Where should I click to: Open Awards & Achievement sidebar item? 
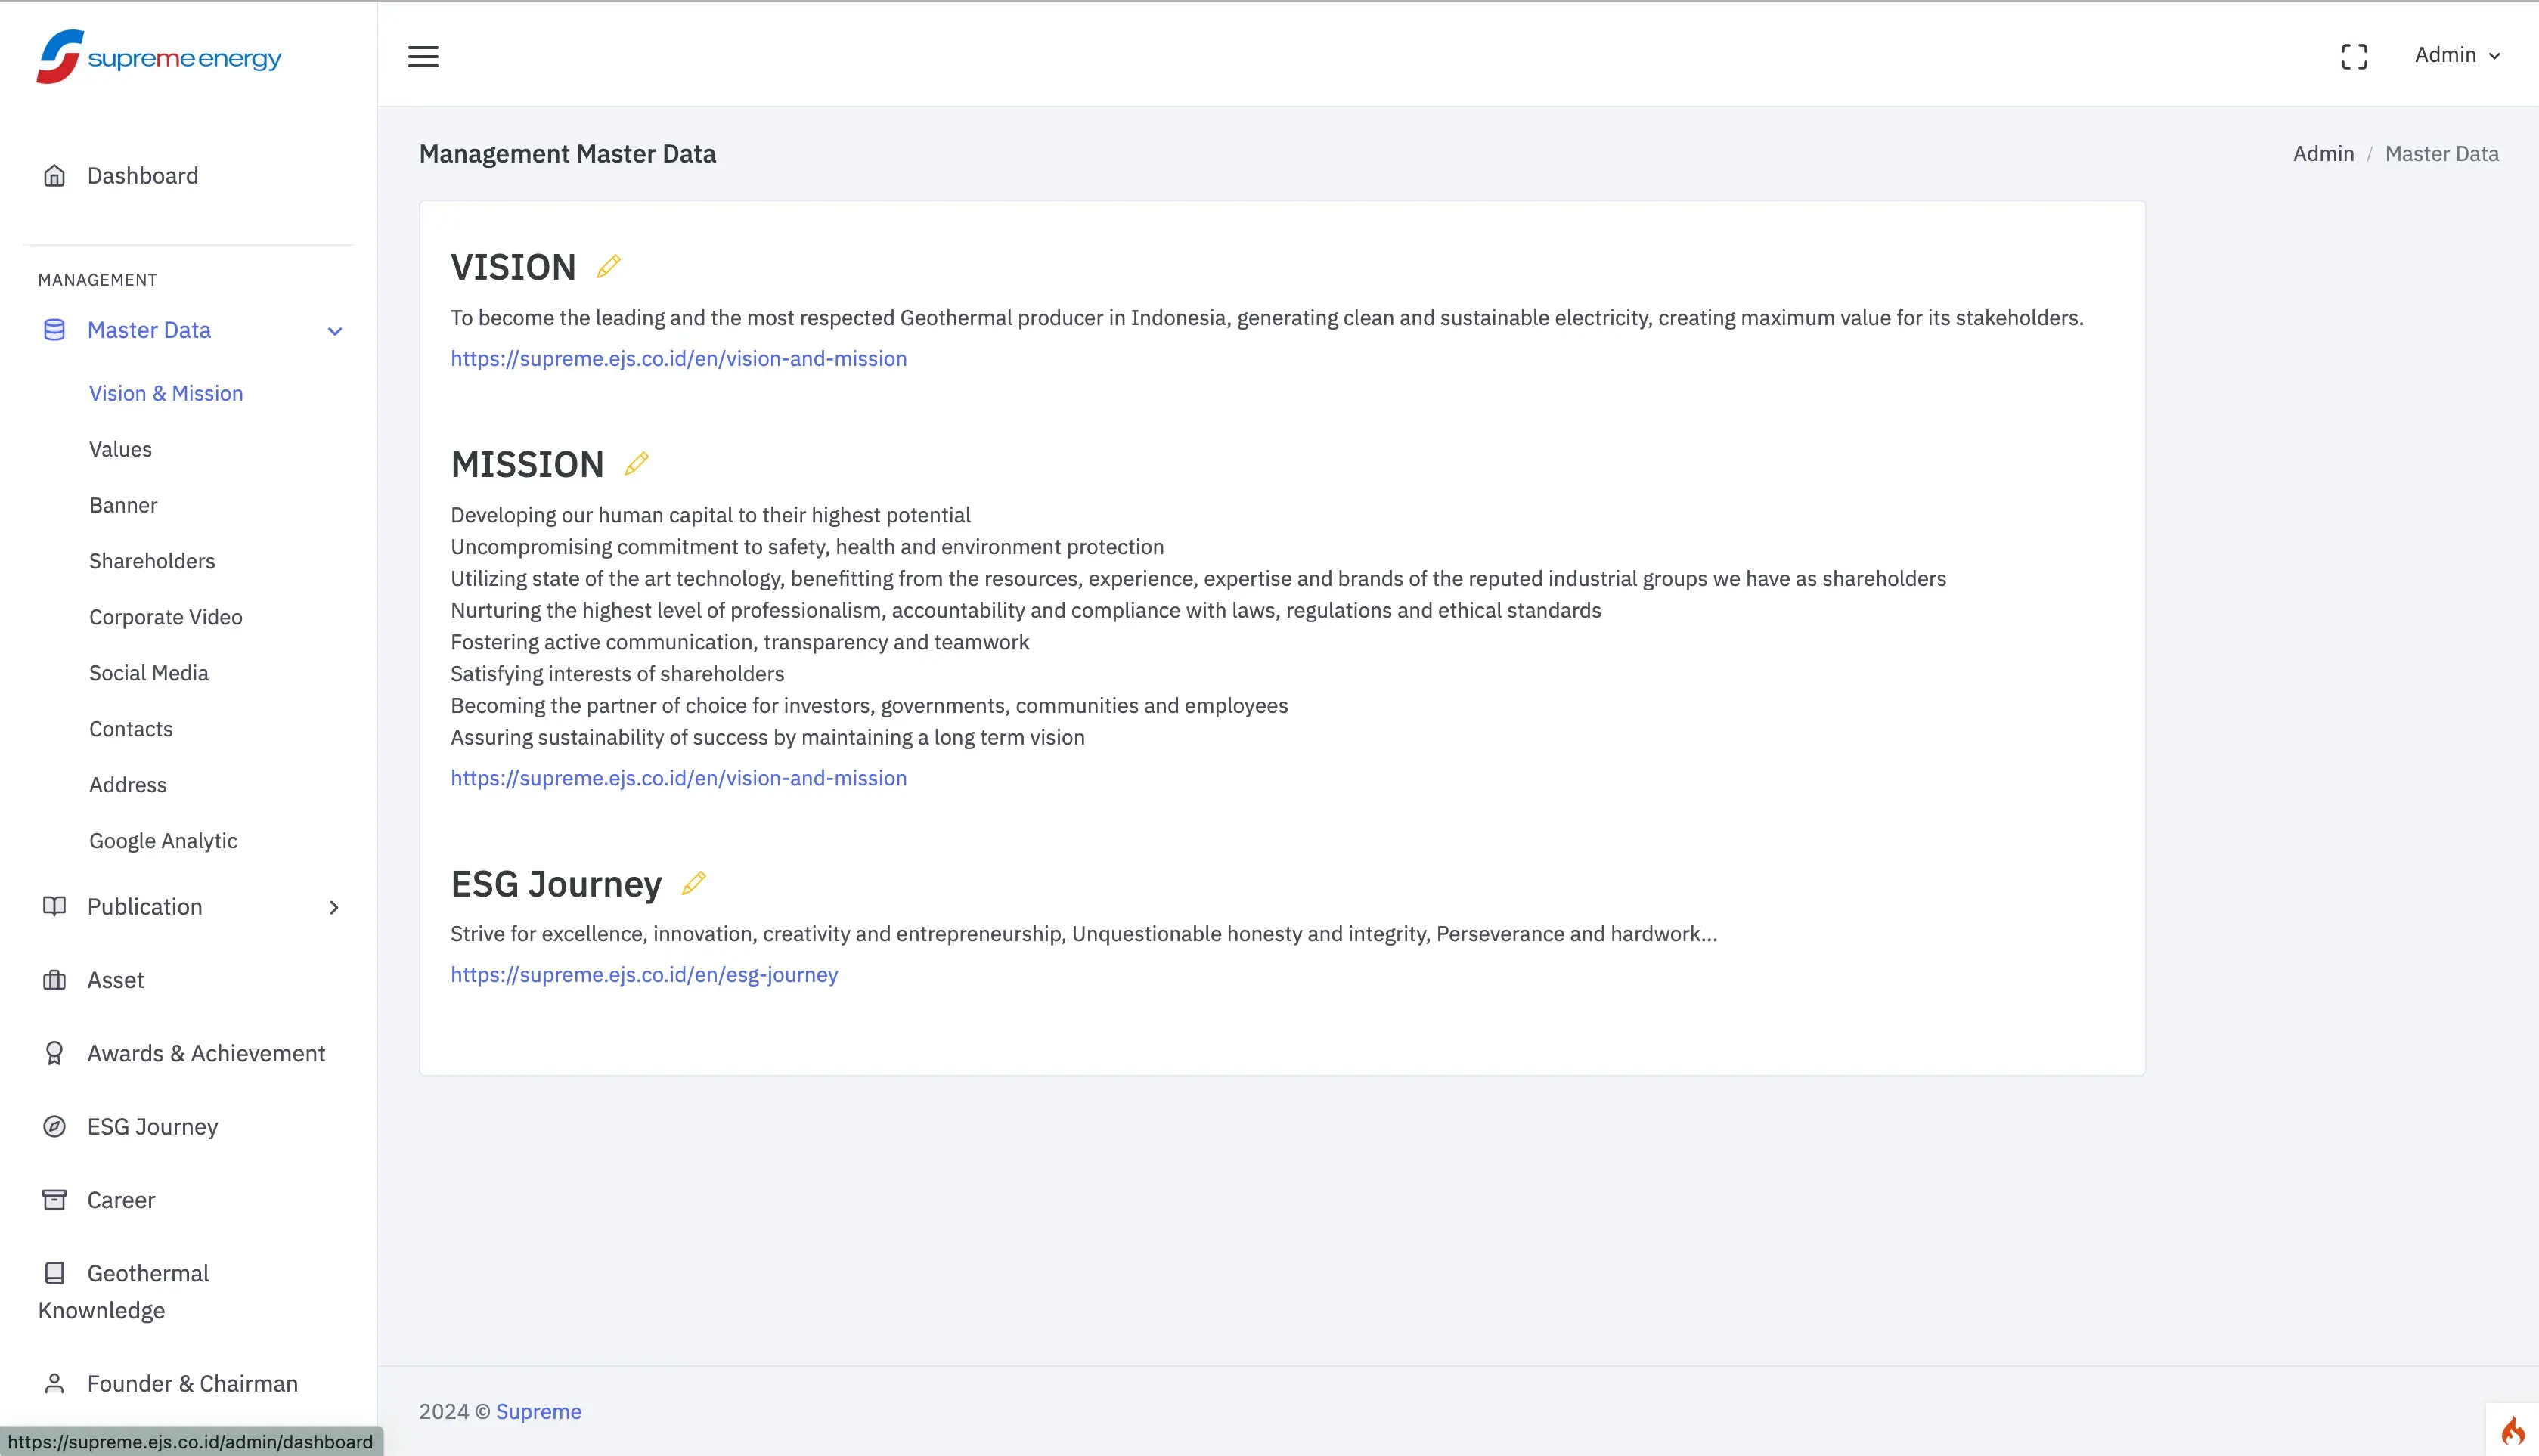pos(206,1053)
